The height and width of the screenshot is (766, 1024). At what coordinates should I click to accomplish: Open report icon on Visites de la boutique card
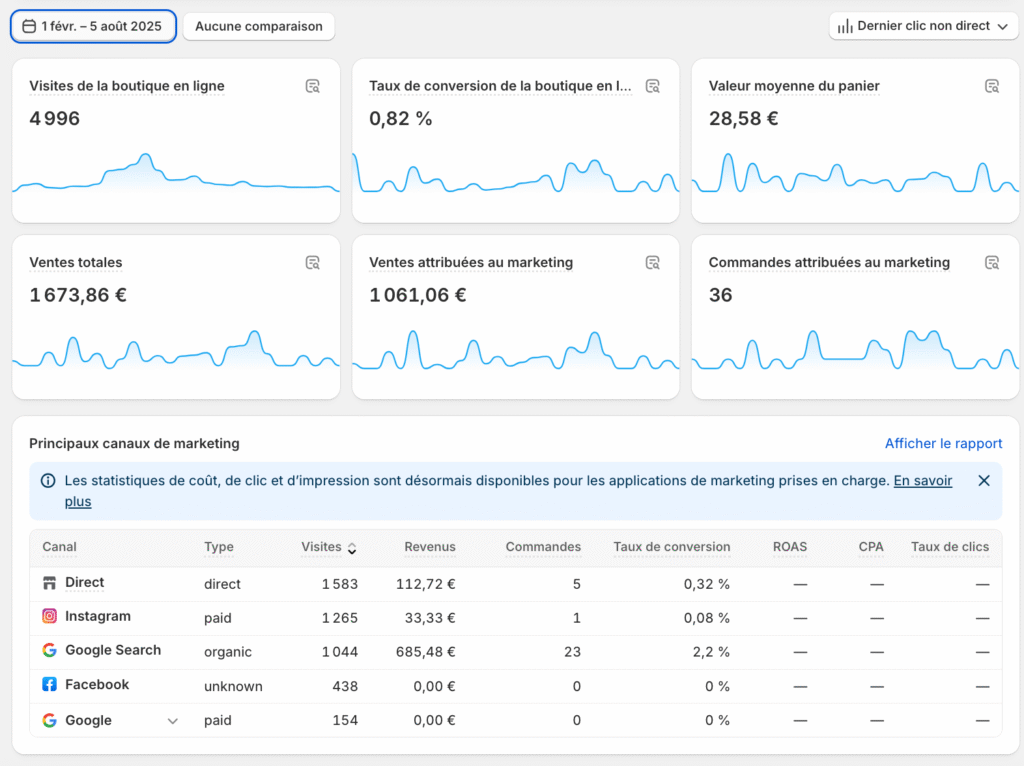pyautogui.click(x=313, y=86)
